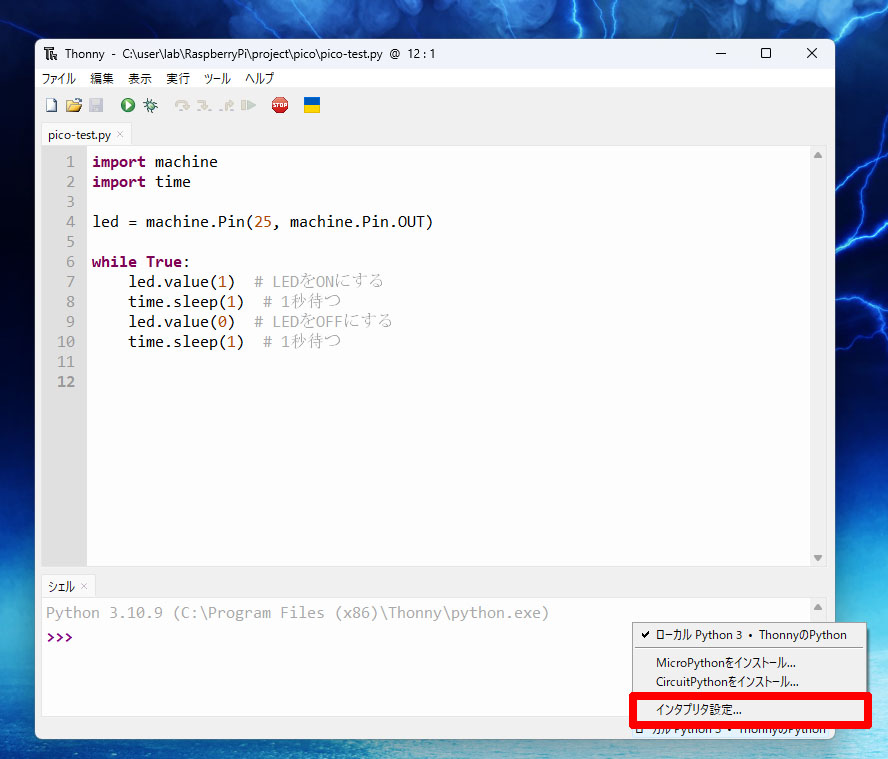Open a file with the folder icon
The width and height of the screenshot is (888, 759).
click(x=74, y=105)
